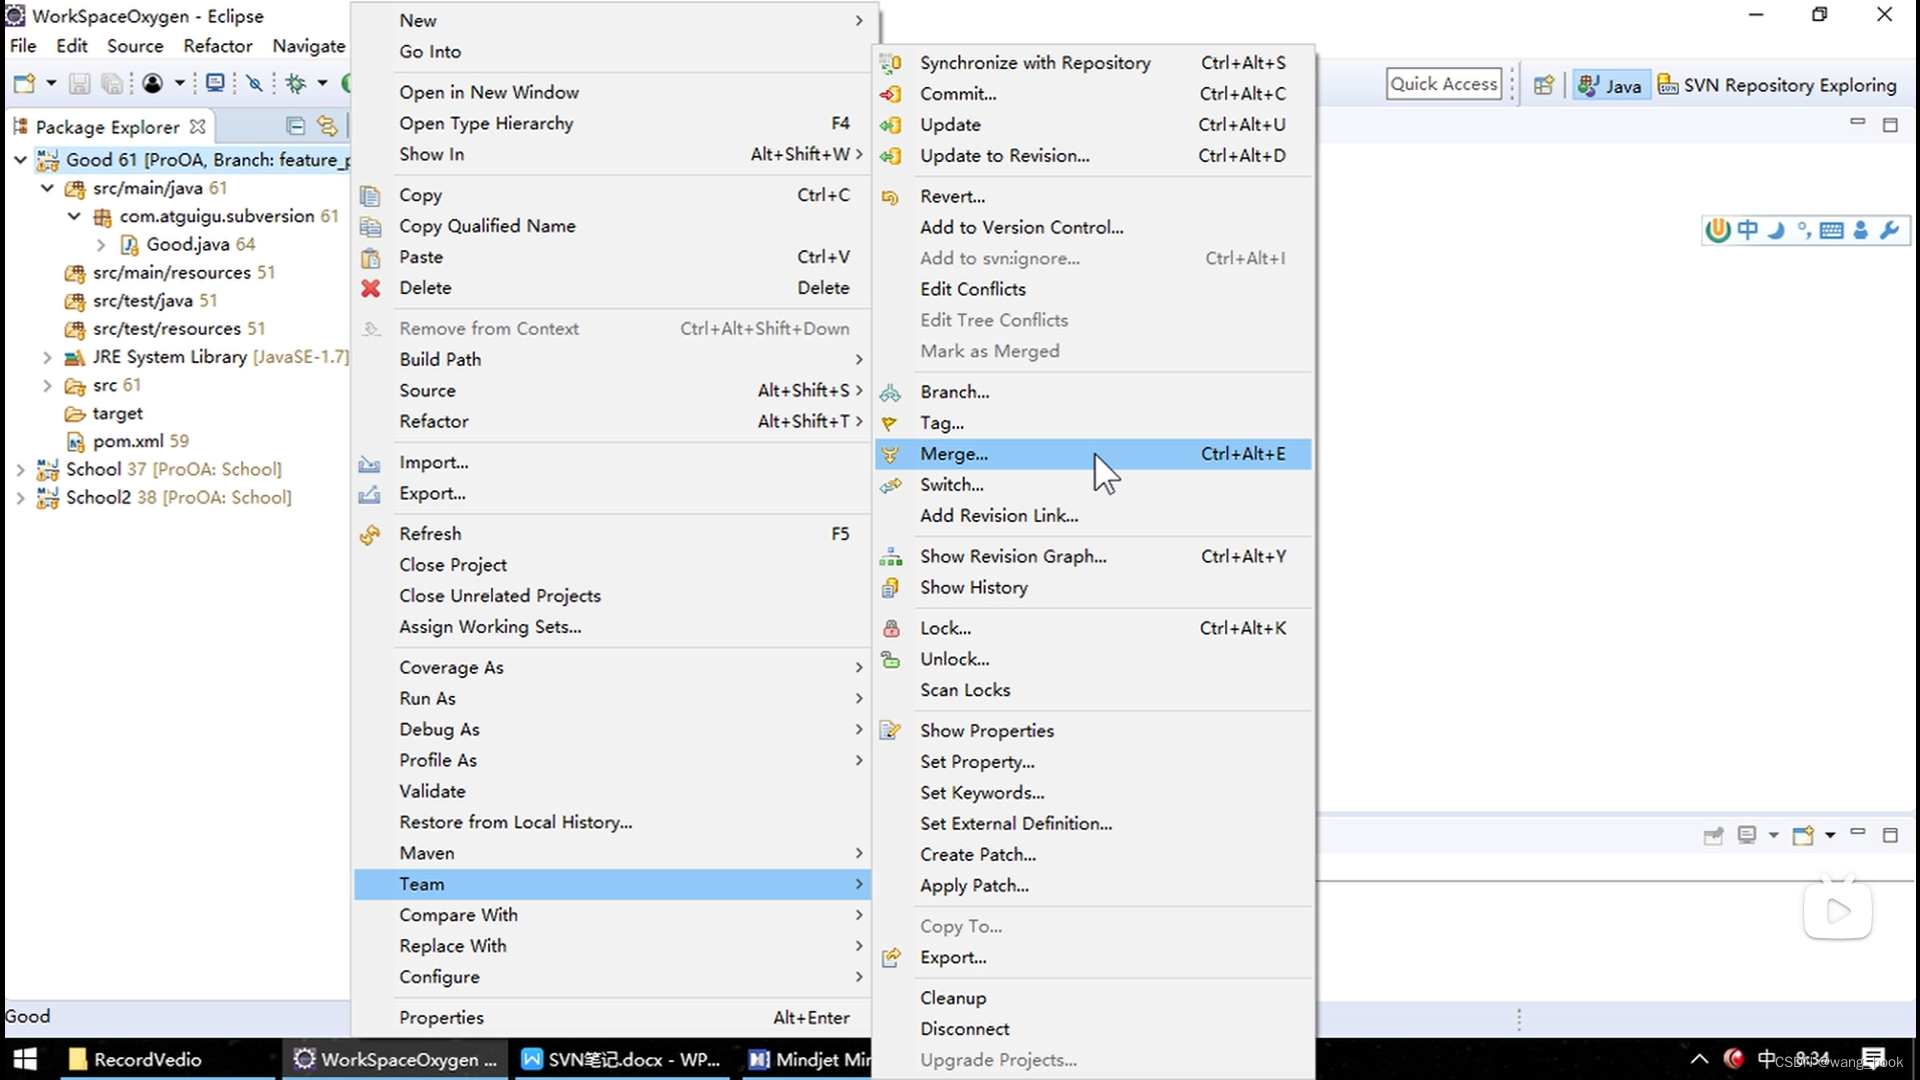The height and width of the screenshot is (1080, 1920).
Task: Click the red Delete icon
Action: [370, 288]
